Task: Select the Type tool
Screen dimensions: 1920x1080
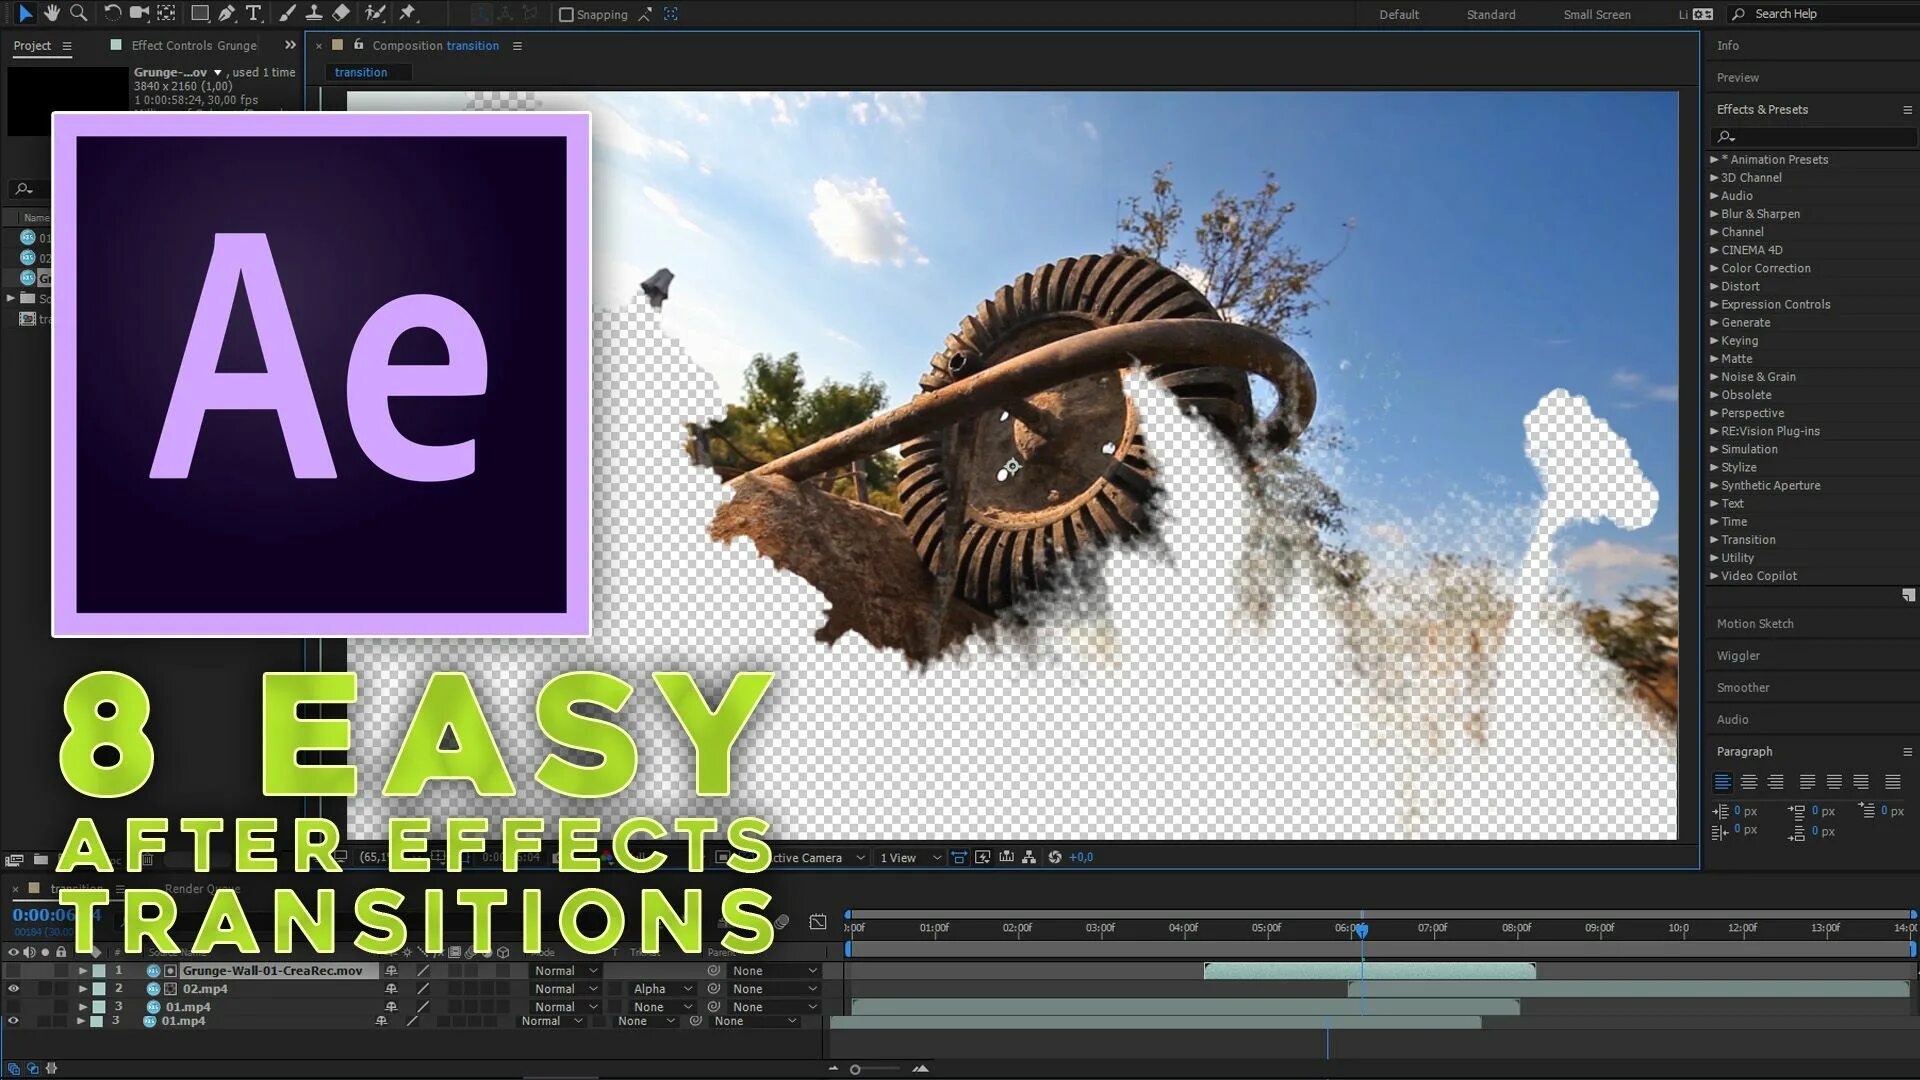Action: (x=253, y=13)
